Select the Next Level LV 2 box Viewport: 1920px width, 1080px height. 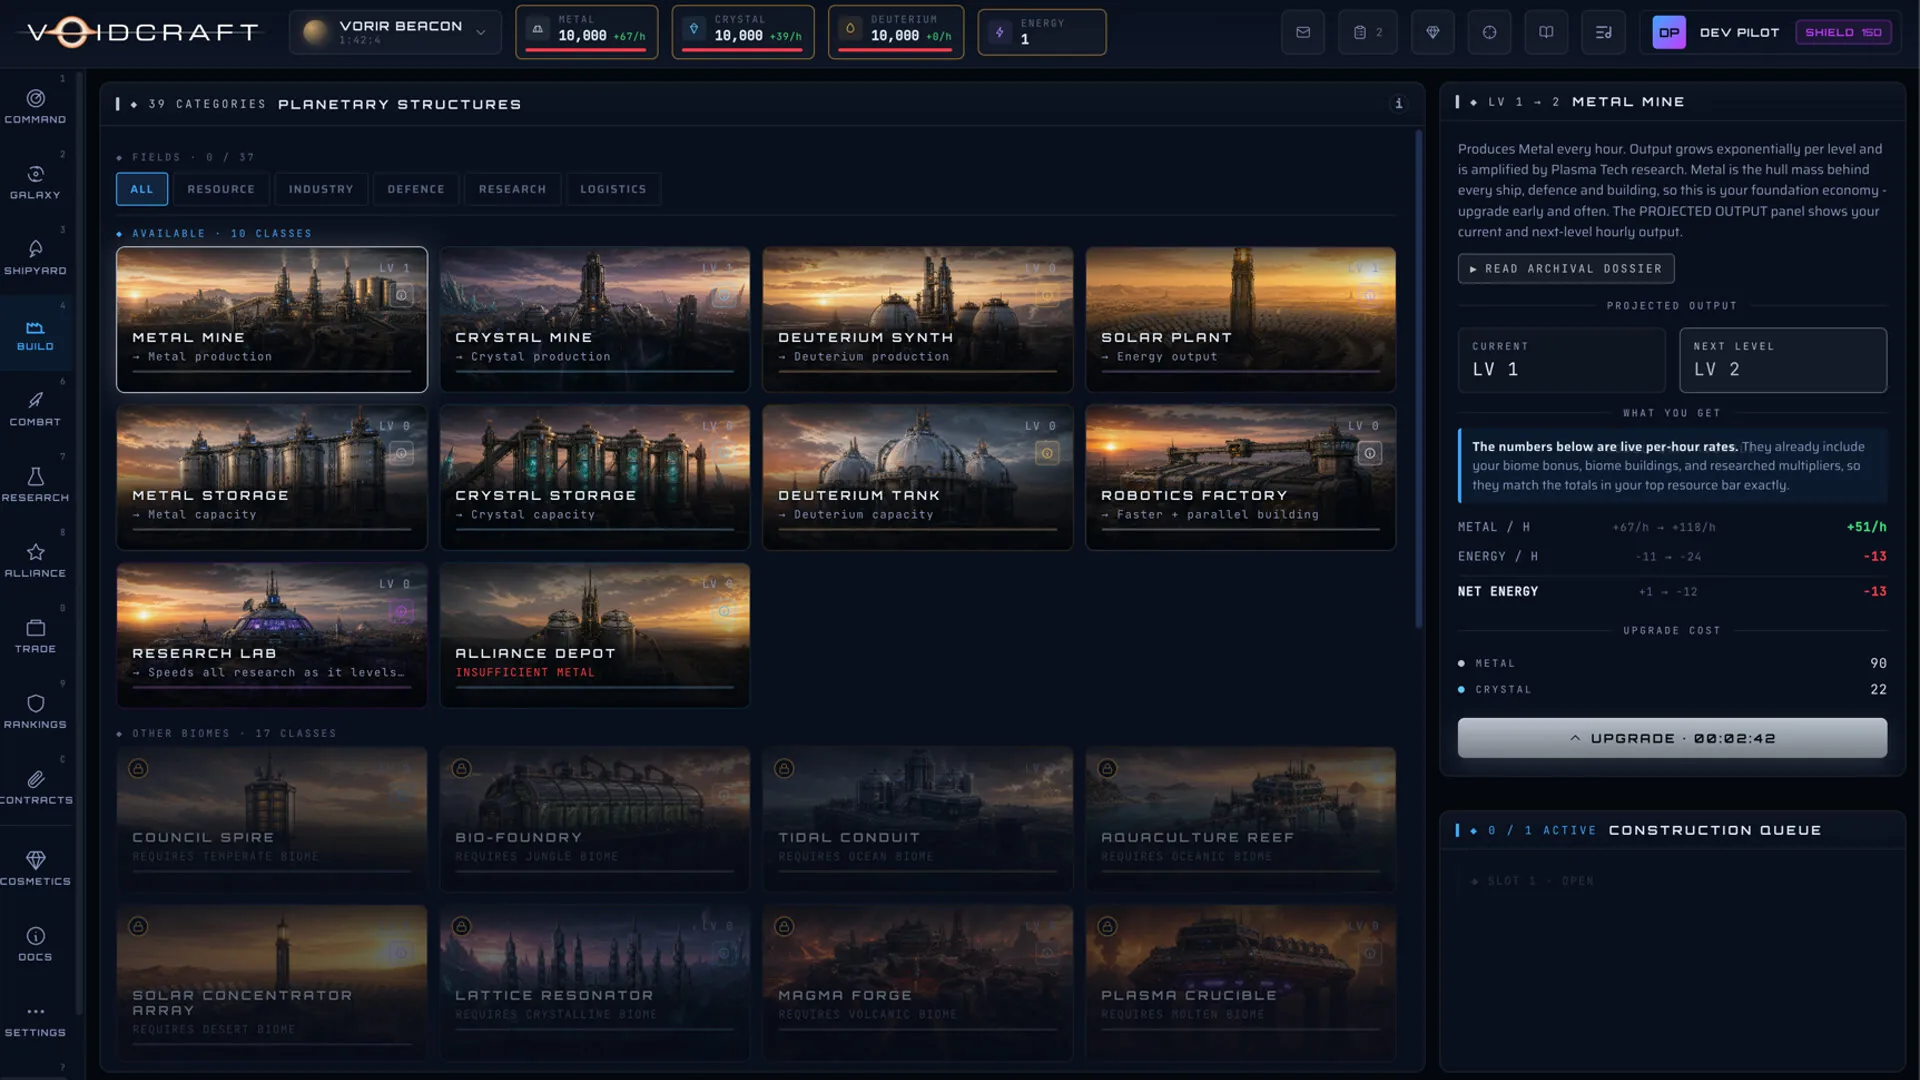[1783, 360]
